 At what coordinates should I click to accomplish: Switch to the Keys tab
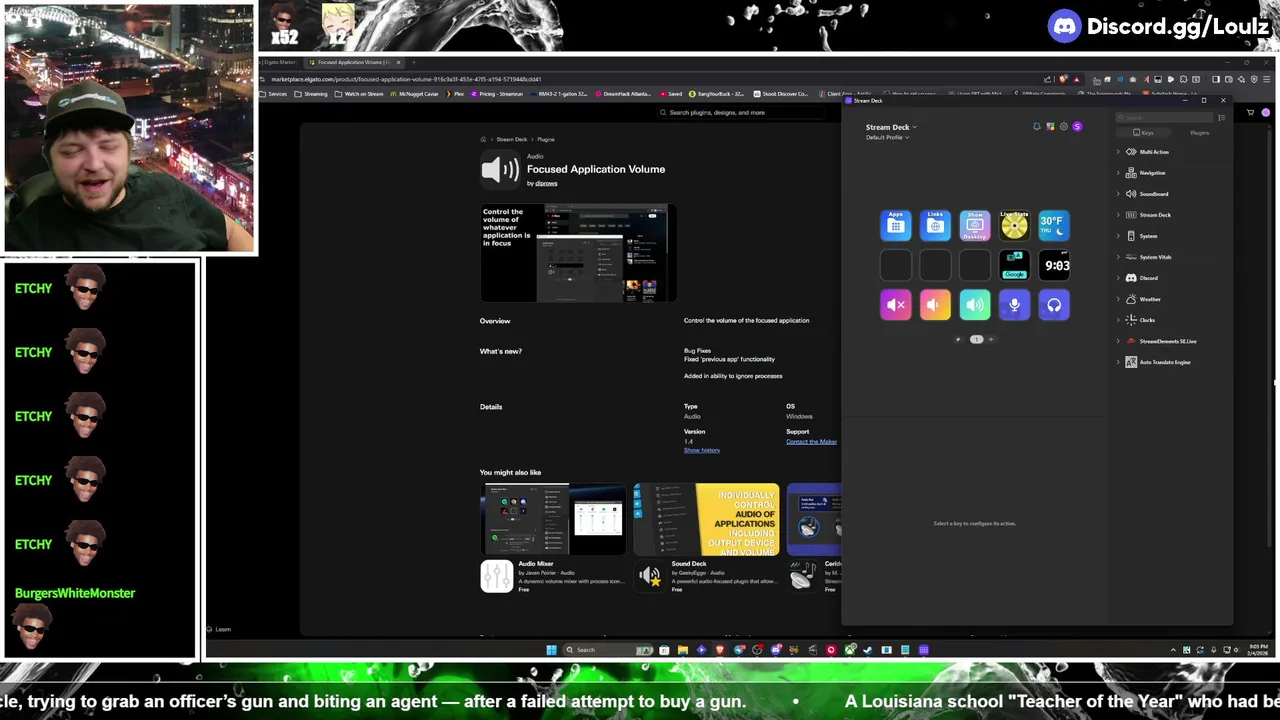[1143, 133]
